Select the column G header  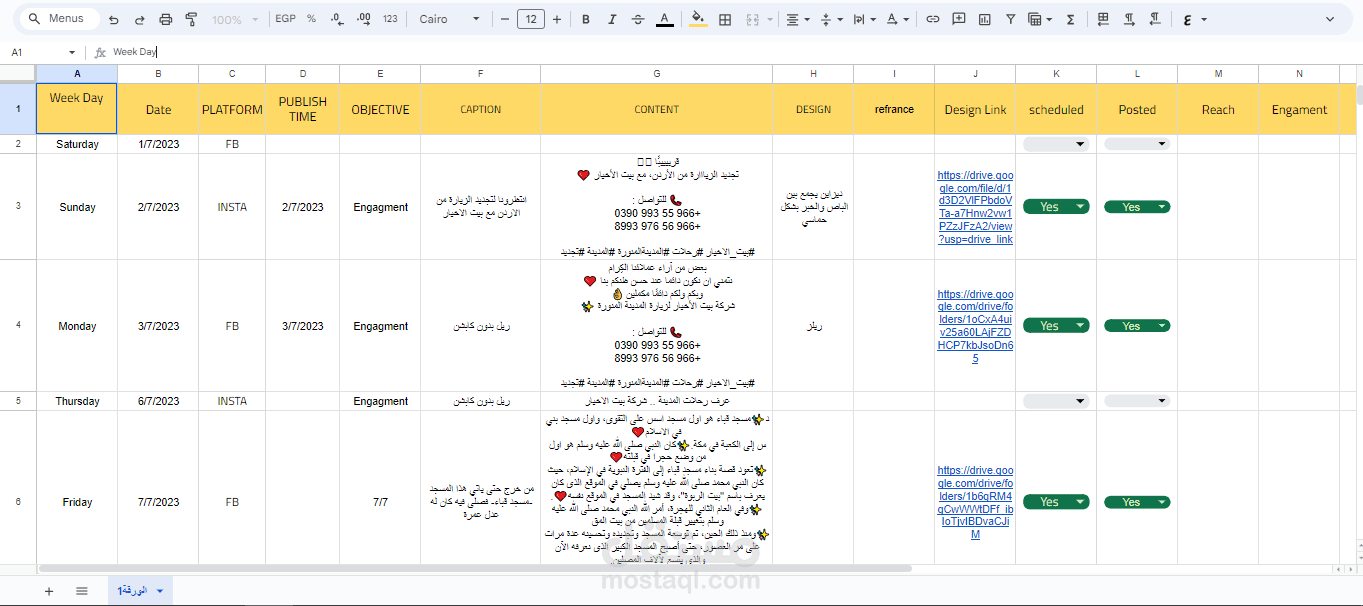click(x=656, y=74)
